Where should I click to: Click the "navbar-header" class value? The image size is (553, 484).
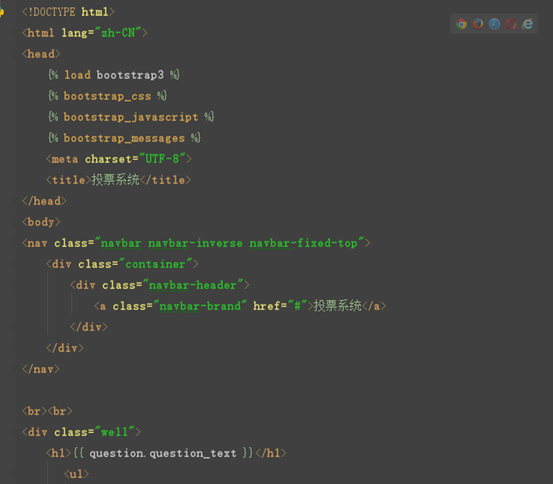(x=193, y=285)
